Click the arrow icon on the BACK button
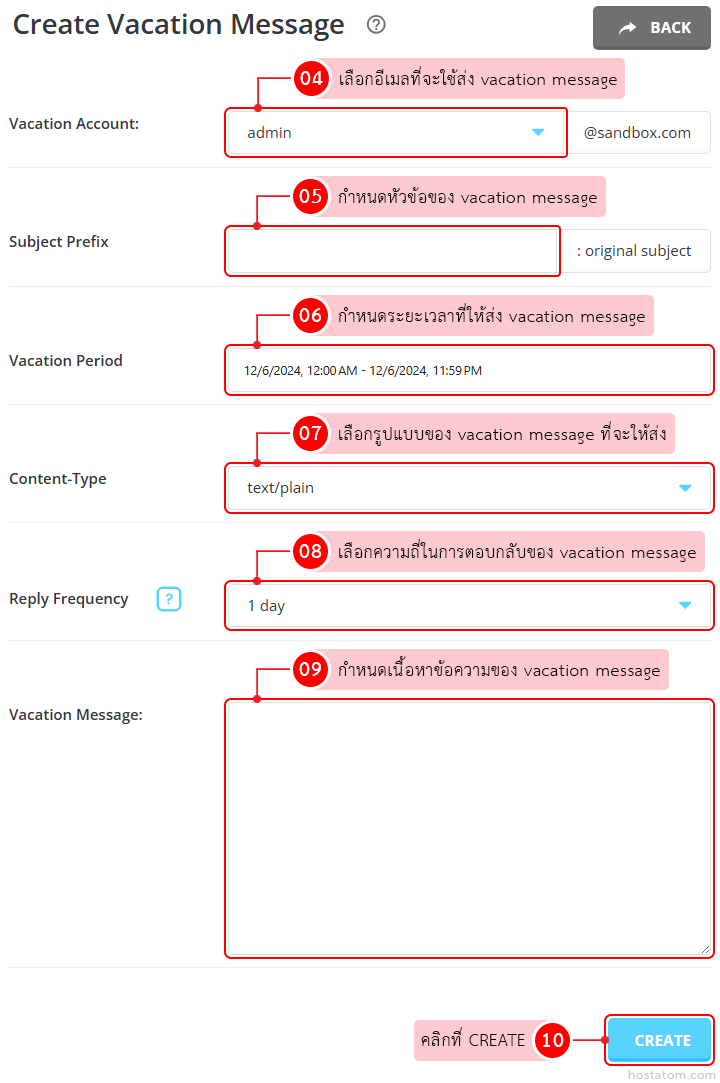This screenshot has width=720, height=1083. pyautogui.click(x=628, y=28)
